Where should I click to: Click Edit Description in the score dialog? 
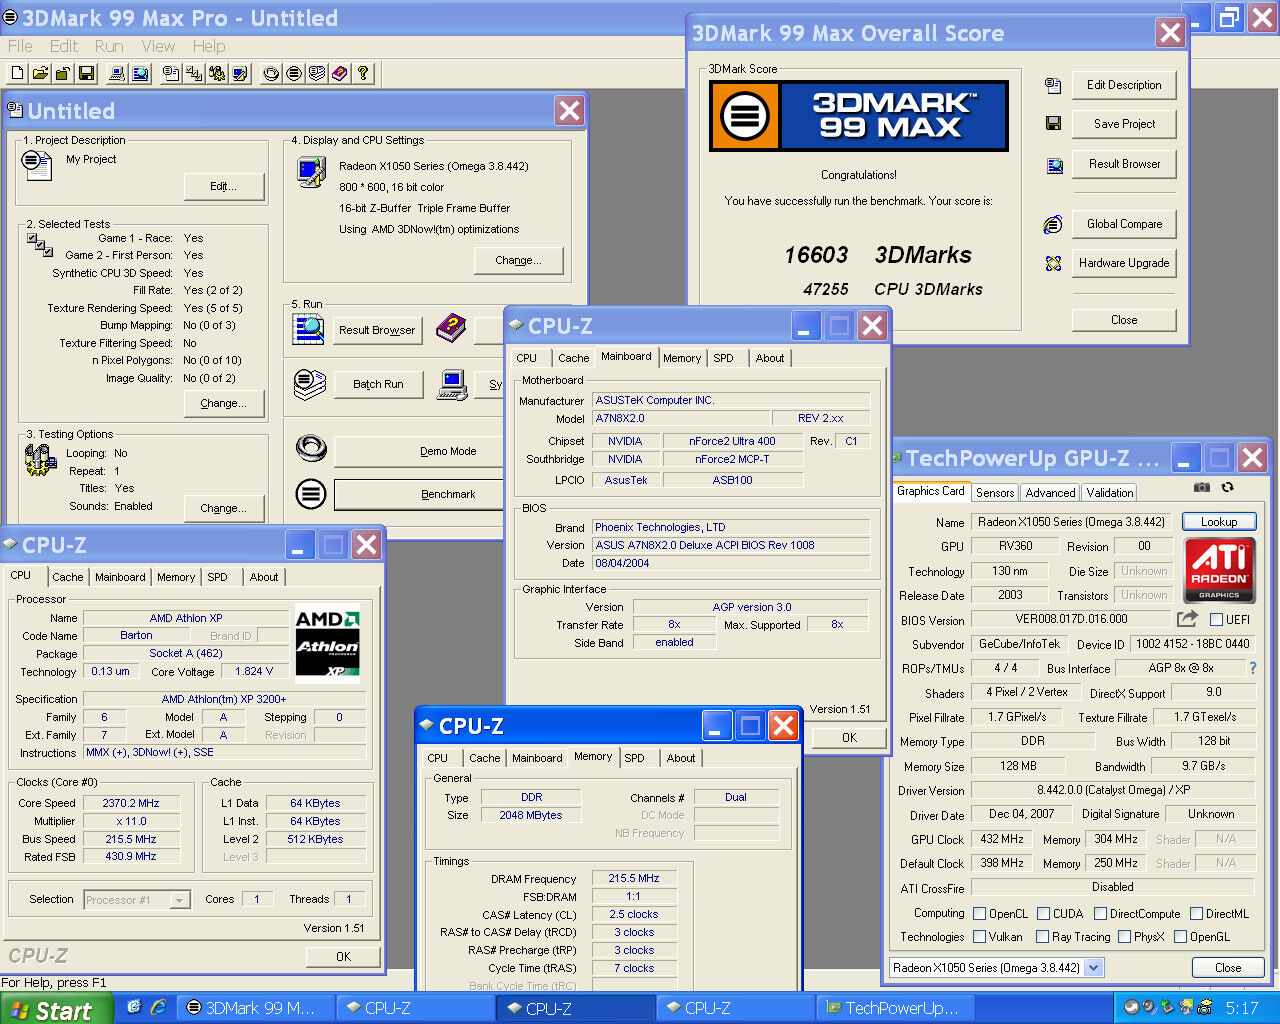click(x=1124, y=85)
